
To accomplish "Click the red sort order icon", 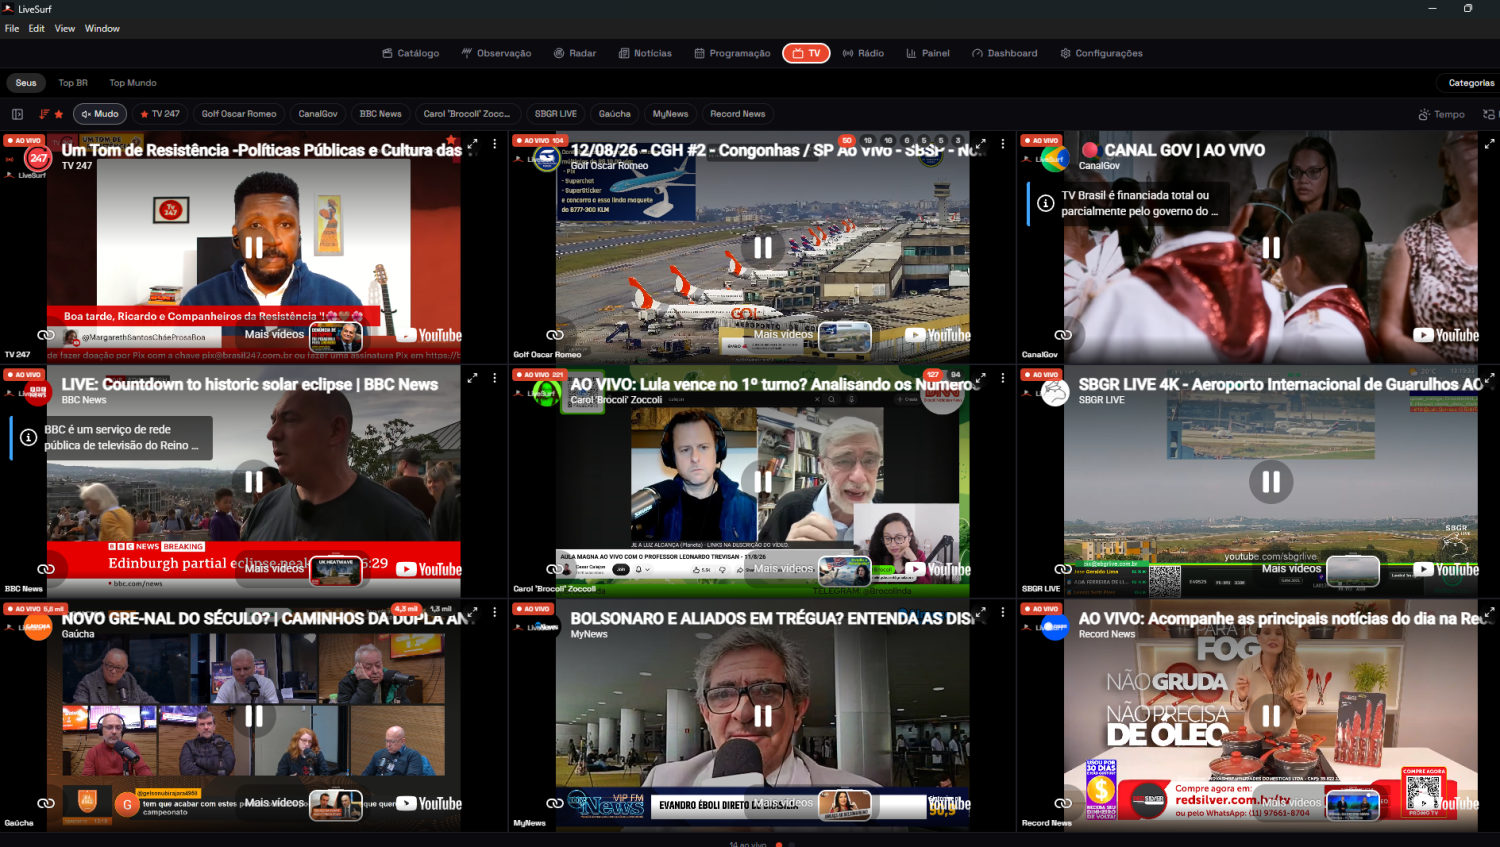I will [43, 114].
